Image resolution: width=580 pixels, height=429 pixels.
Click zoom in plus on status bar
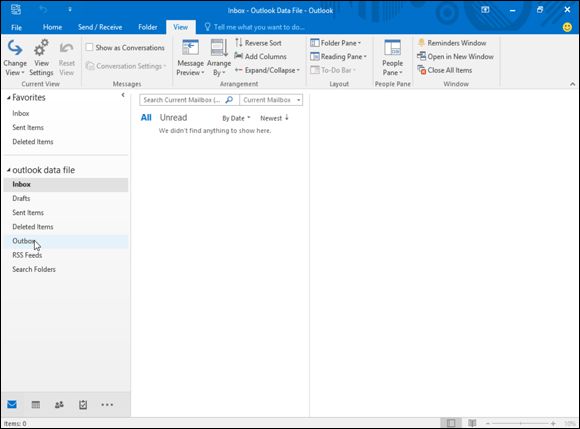553,423
